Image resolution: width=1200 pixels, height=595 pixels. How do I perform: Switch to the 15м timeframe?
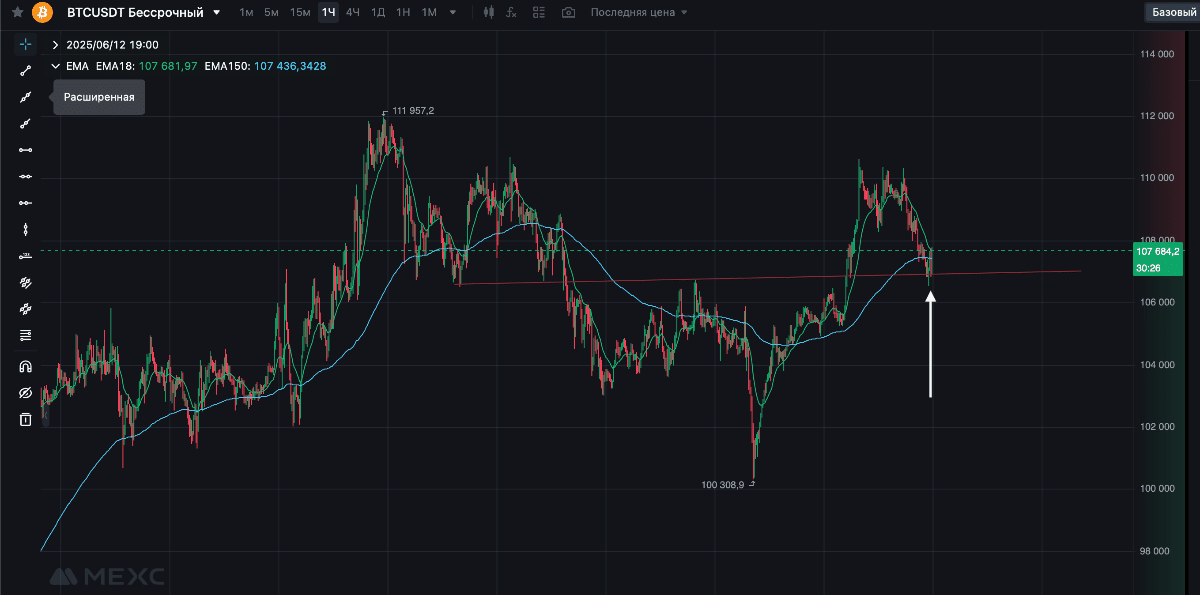pos(300,13)
